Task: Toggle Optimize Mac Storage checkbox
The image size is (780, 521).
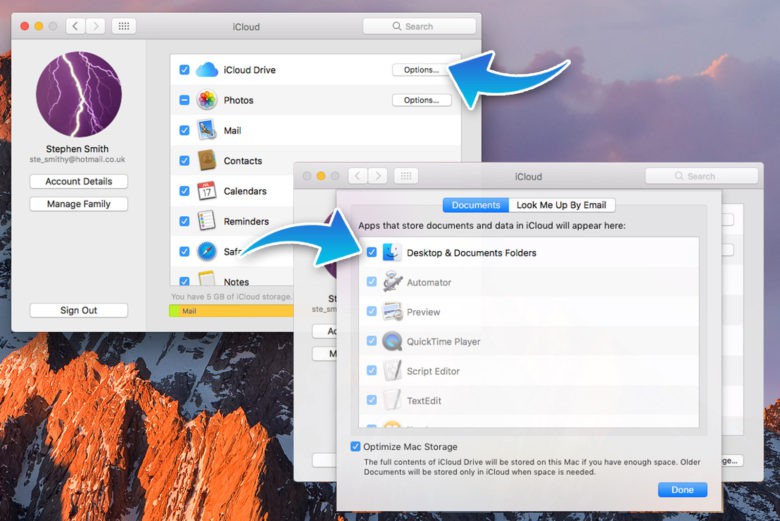Action: (x=355, y=446)
